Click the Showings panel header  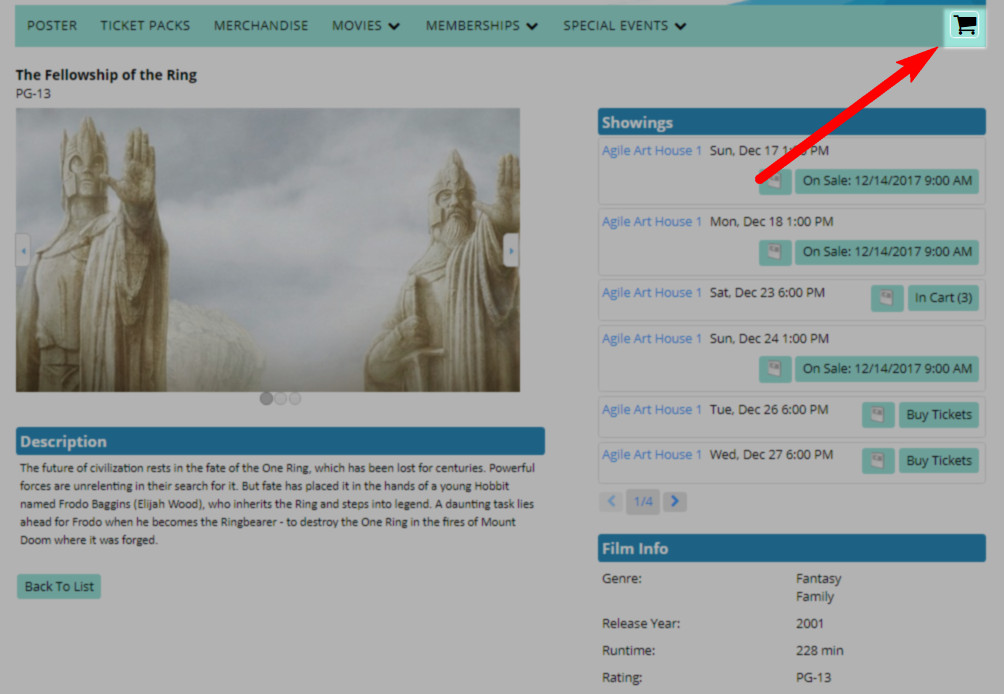791,122
